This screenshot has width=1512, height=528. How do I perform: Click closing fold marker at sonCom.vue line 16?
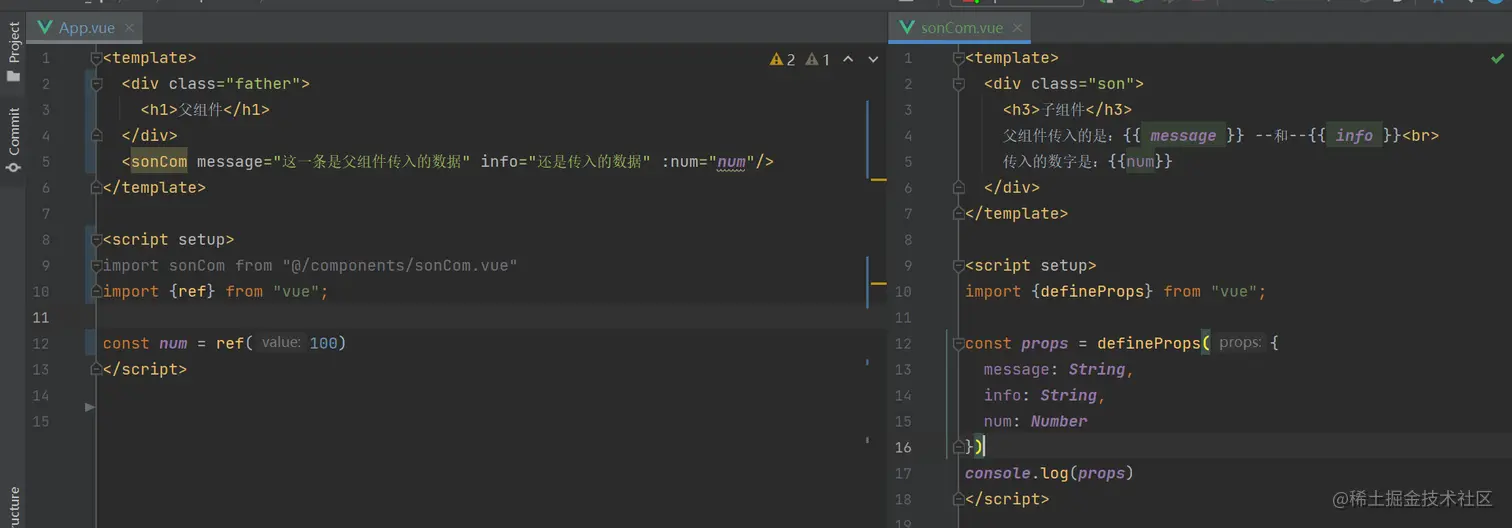coord(959,449)
